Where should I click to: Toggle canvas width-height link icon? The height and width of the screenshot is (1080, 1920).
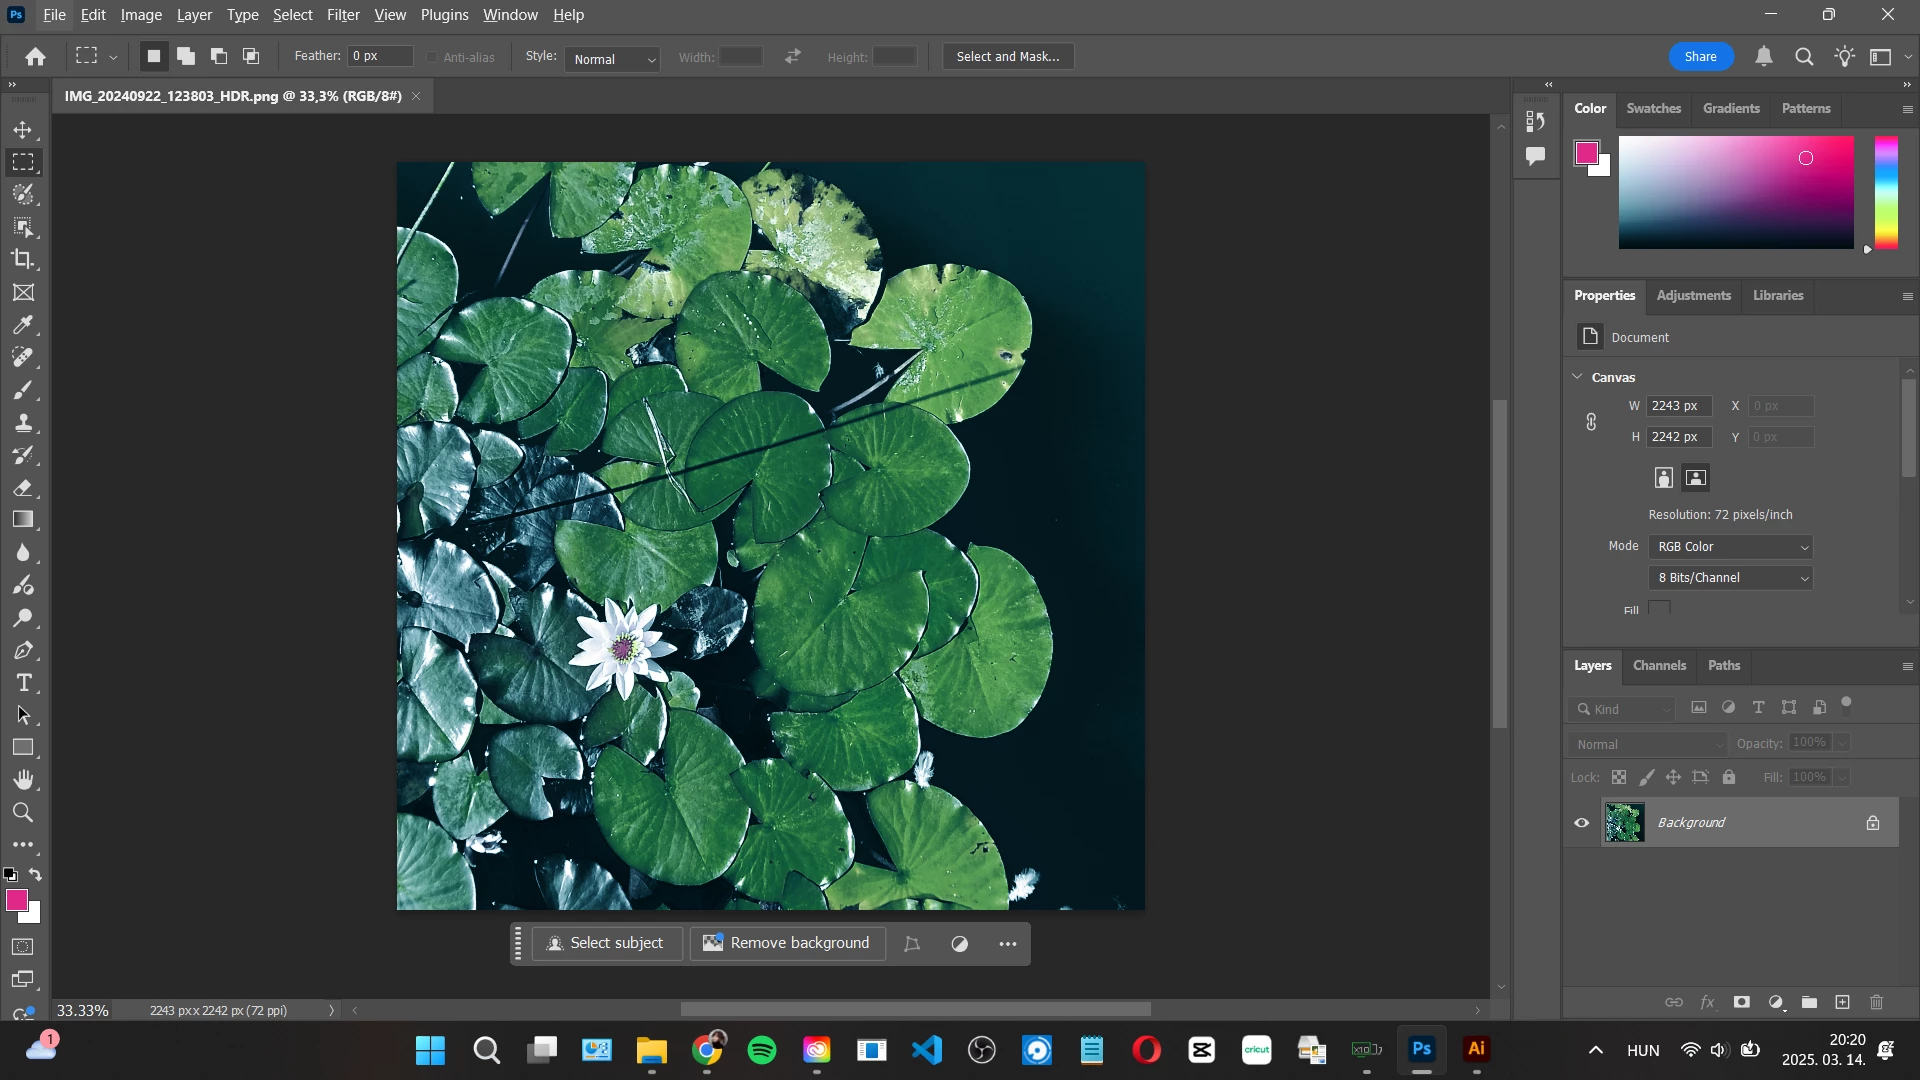[1591, 422]
